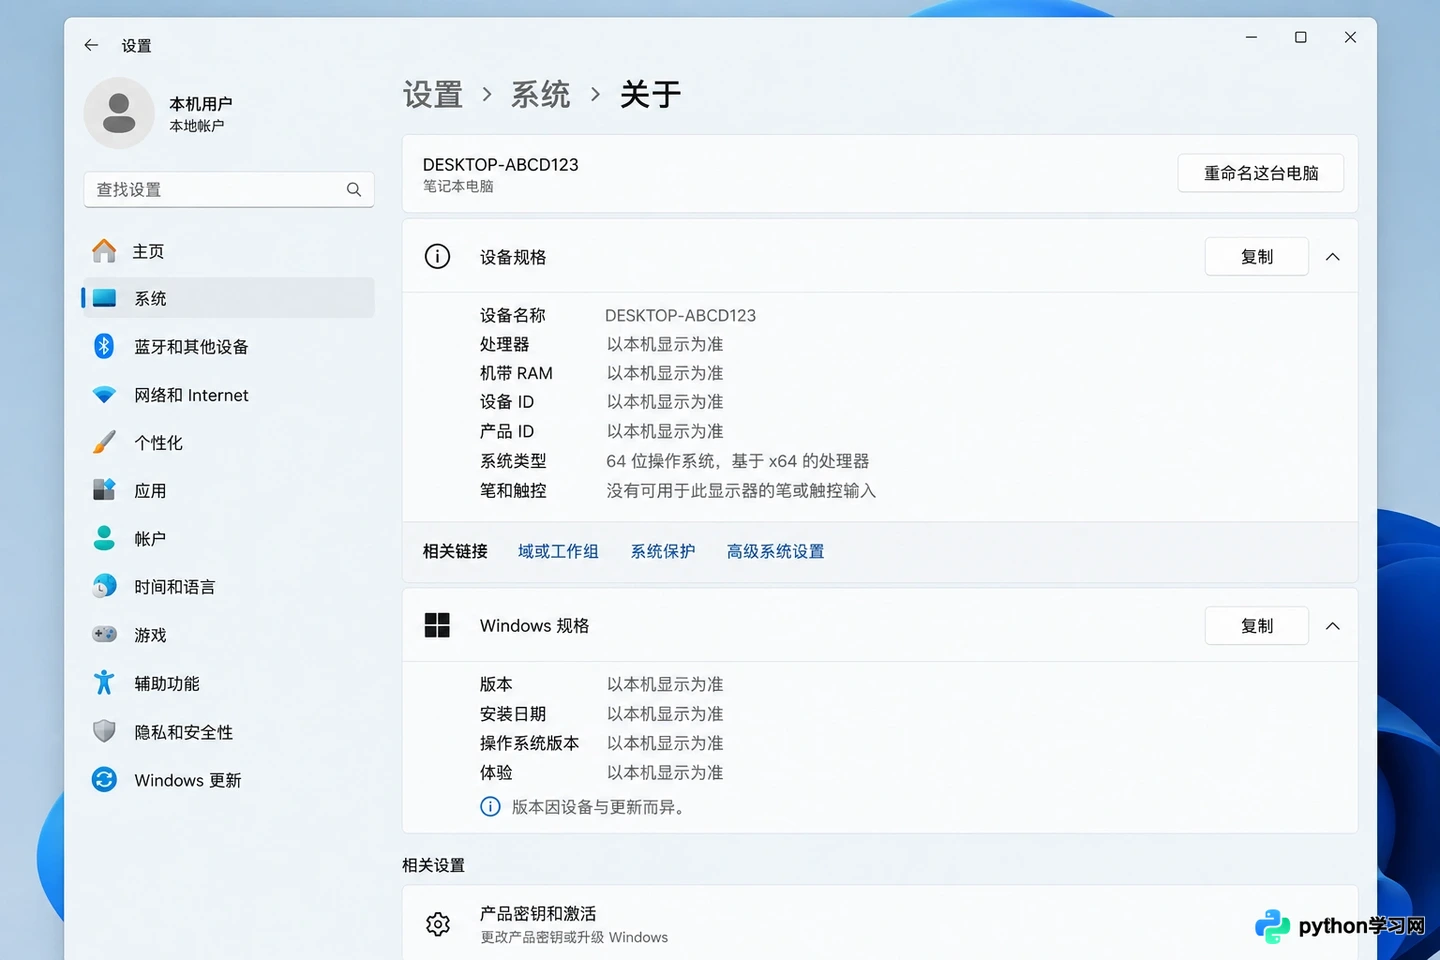Click the 主页 home icon
This screenshot has height=960, width=1440.
pyautogui.click(x=104, y=251)
